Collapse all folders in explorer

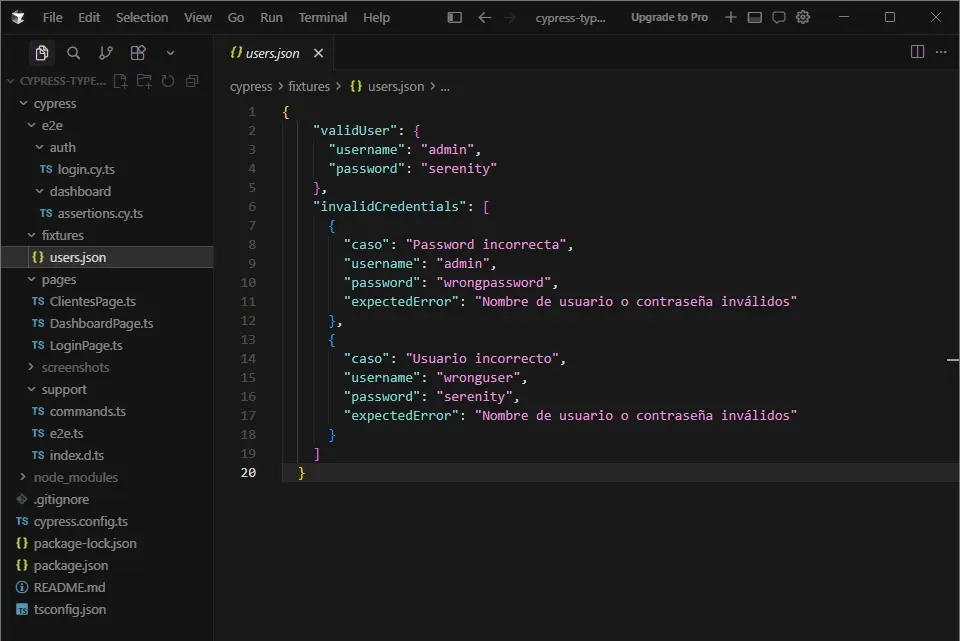click(192, 81)
